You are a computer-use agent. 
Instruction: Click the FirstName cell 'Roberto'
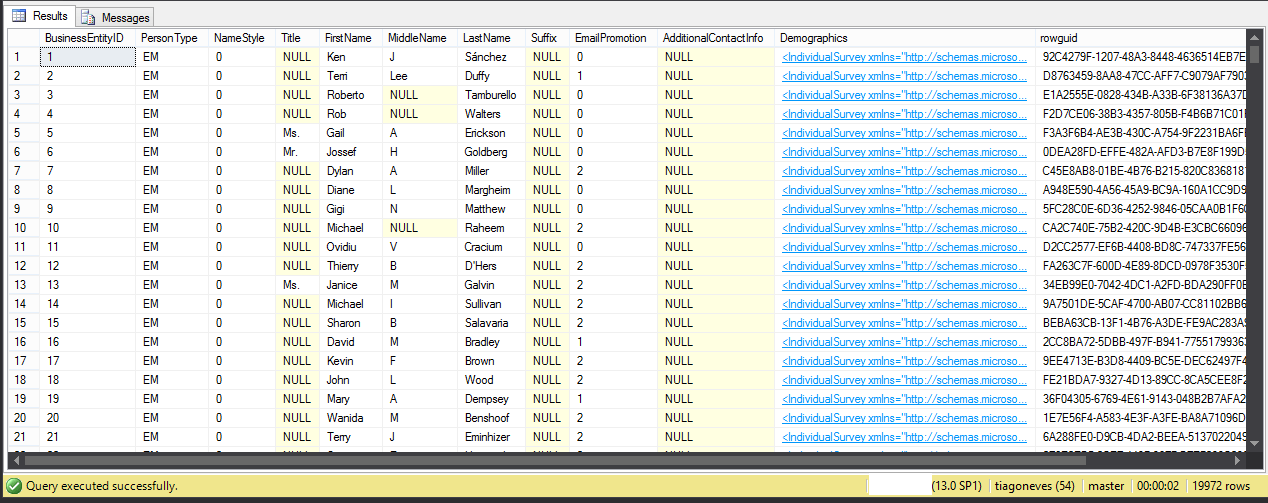click(352, 95)
